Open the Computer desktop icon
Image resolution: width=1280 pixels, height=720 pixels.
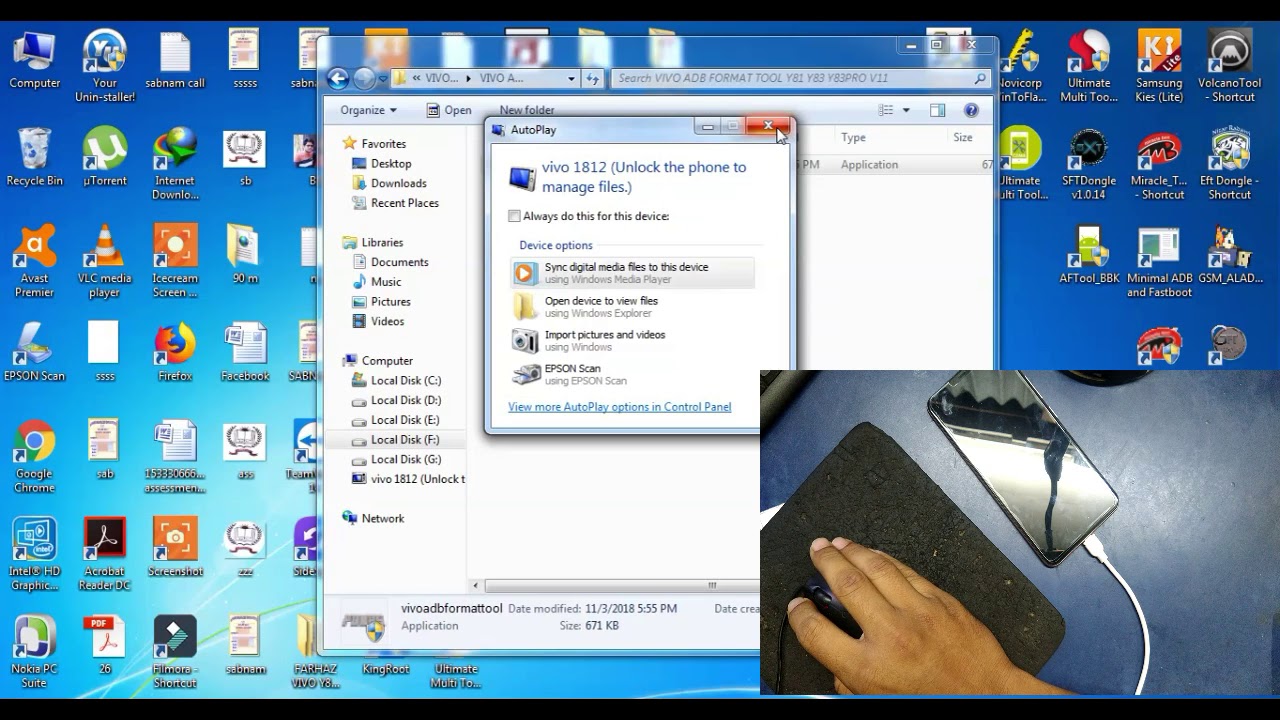34,60
